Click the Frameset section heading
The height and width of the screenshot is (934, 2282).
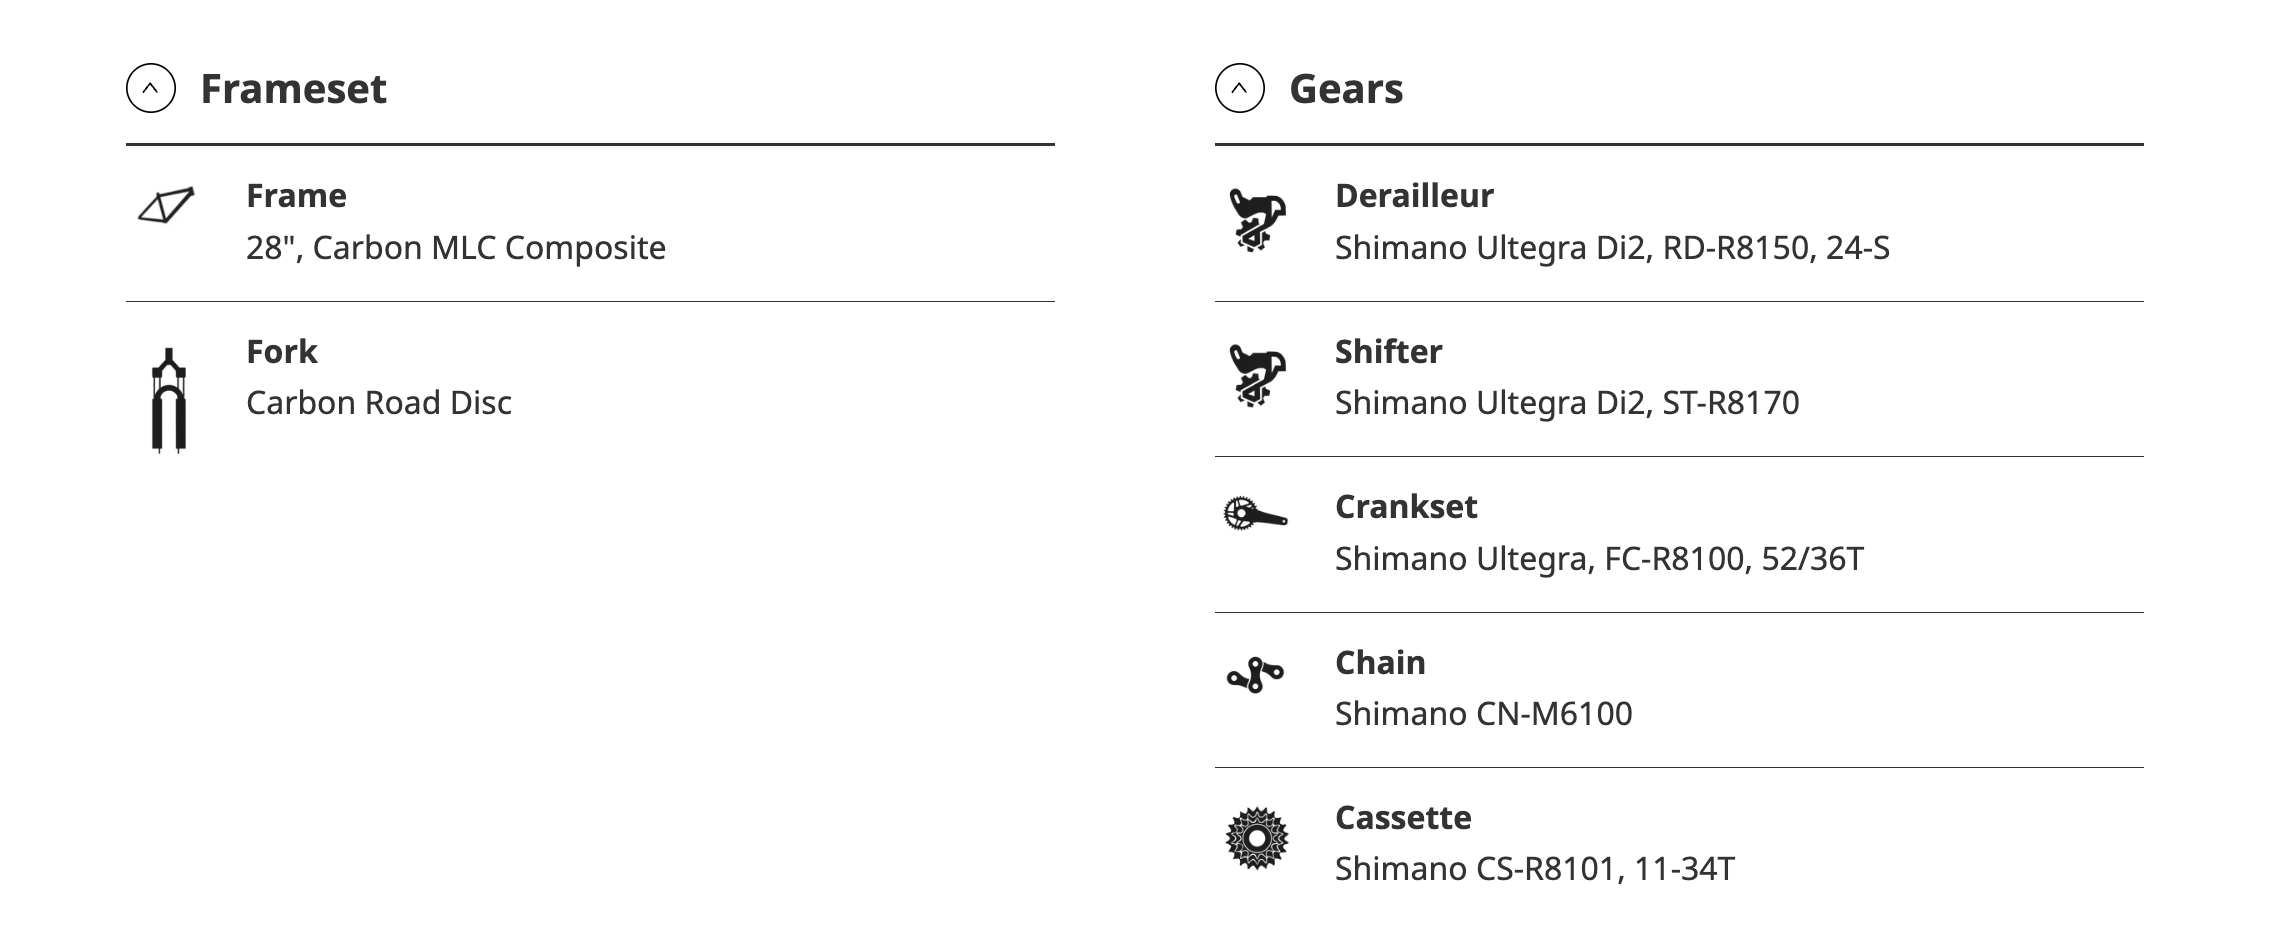pyautogui.click(x=293, y=88)
